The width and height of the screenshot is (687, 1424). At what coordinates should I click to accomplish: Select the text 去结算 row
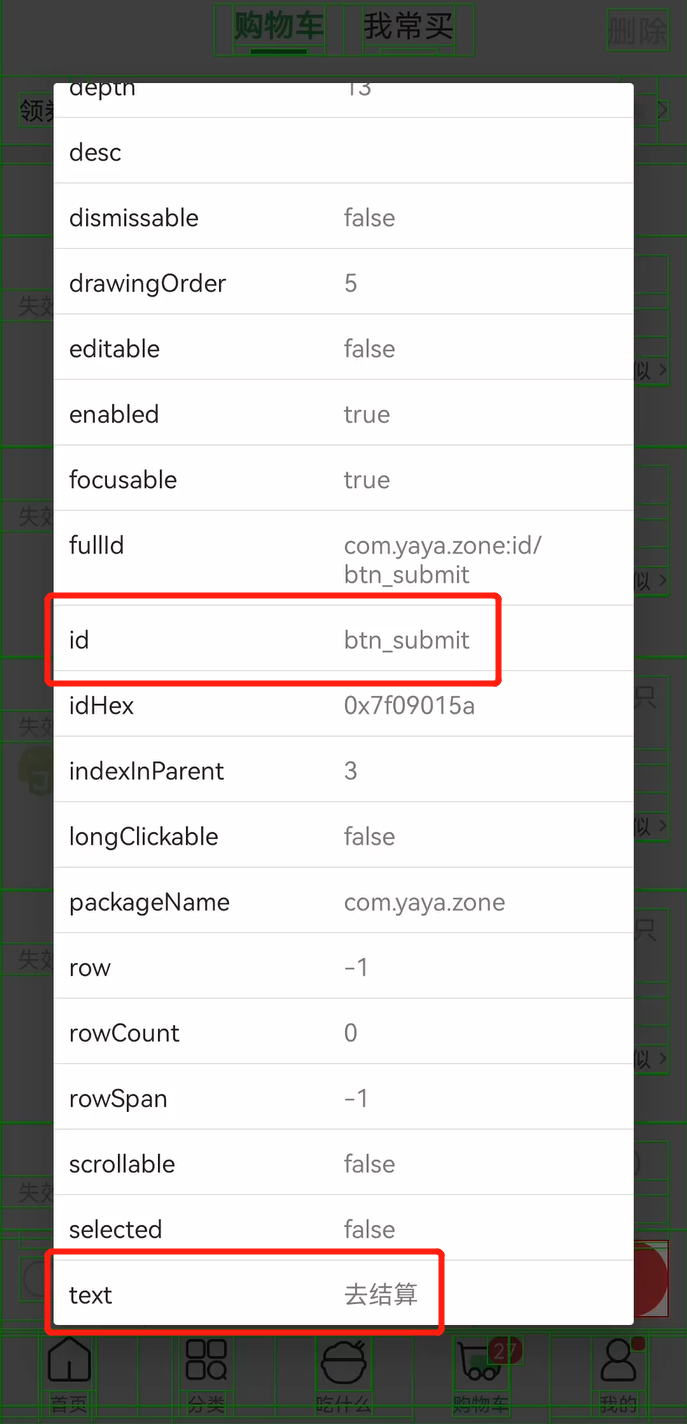point(343,1294)
